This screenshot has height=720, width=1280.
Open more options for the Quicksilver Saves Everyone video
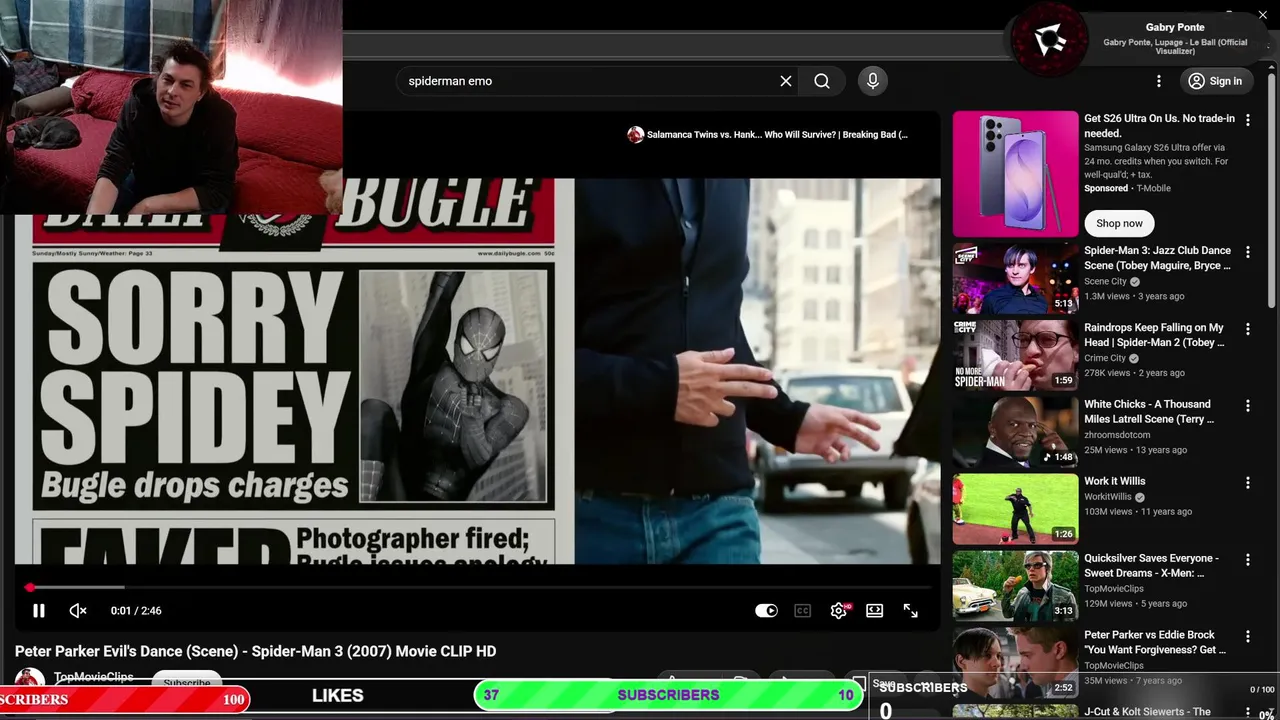(x=1247, y=560)
